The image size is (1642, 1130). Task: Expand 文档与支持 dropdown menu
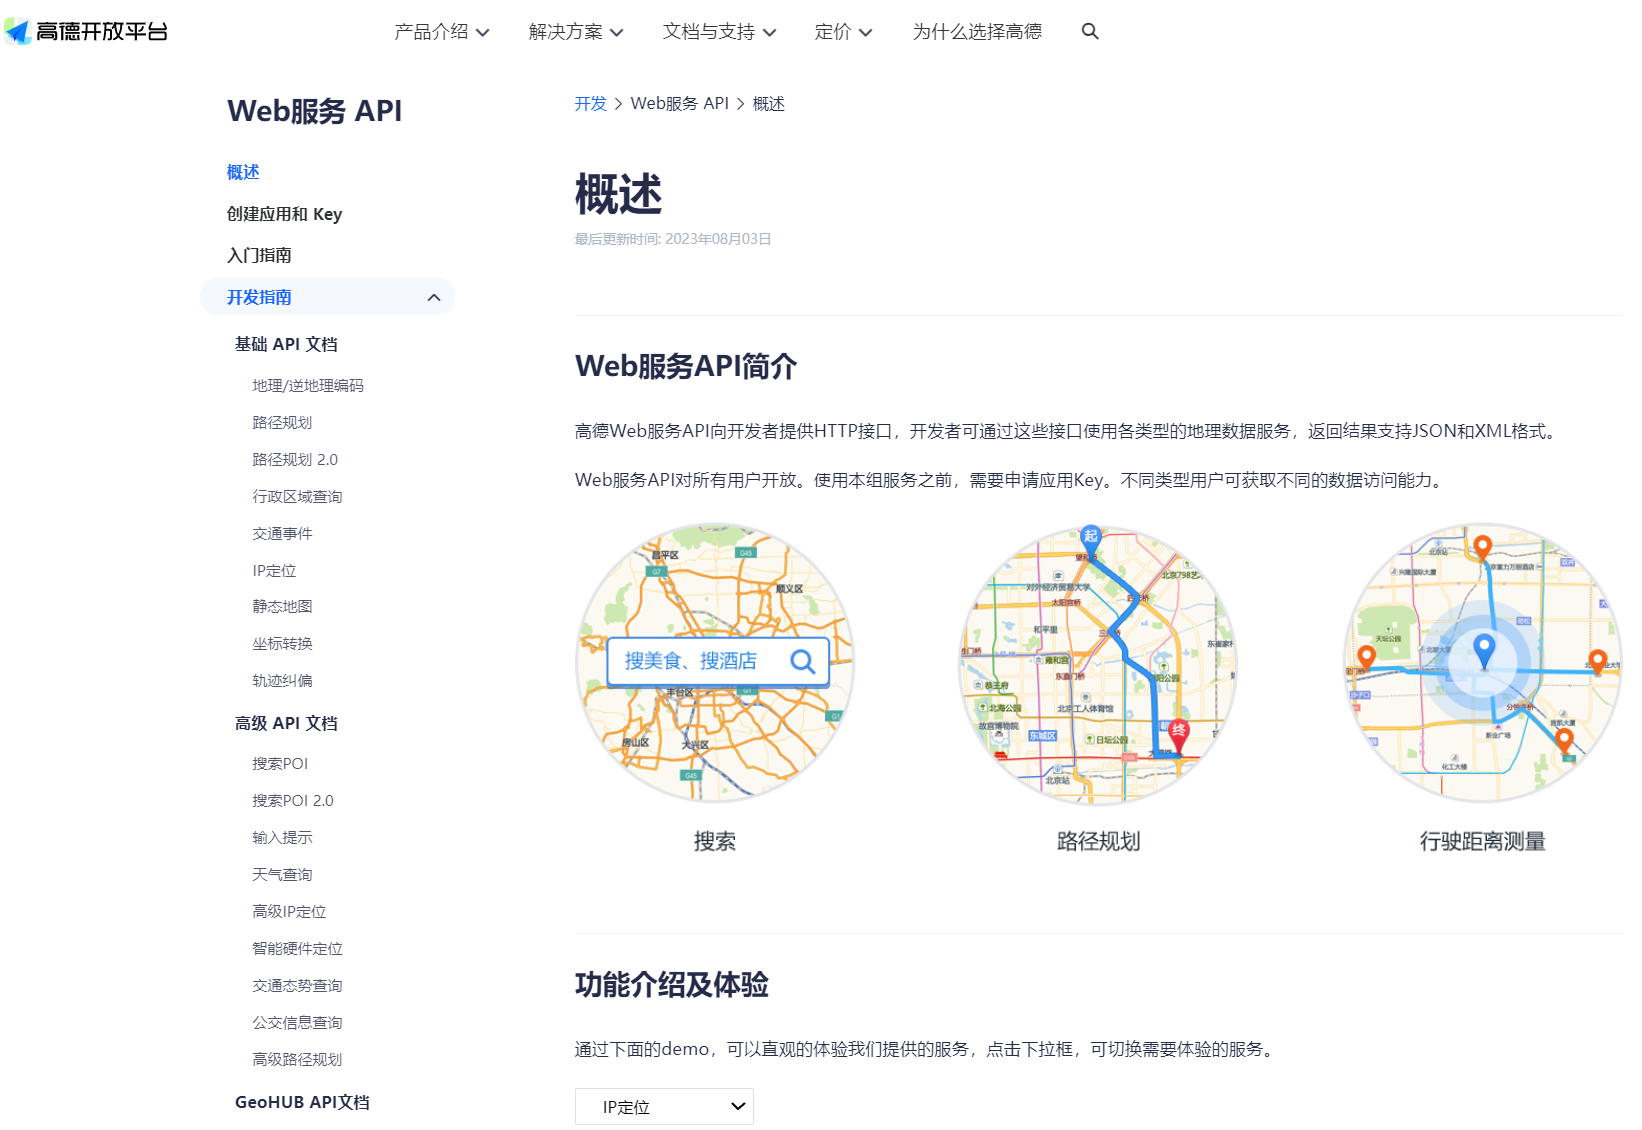720,31
